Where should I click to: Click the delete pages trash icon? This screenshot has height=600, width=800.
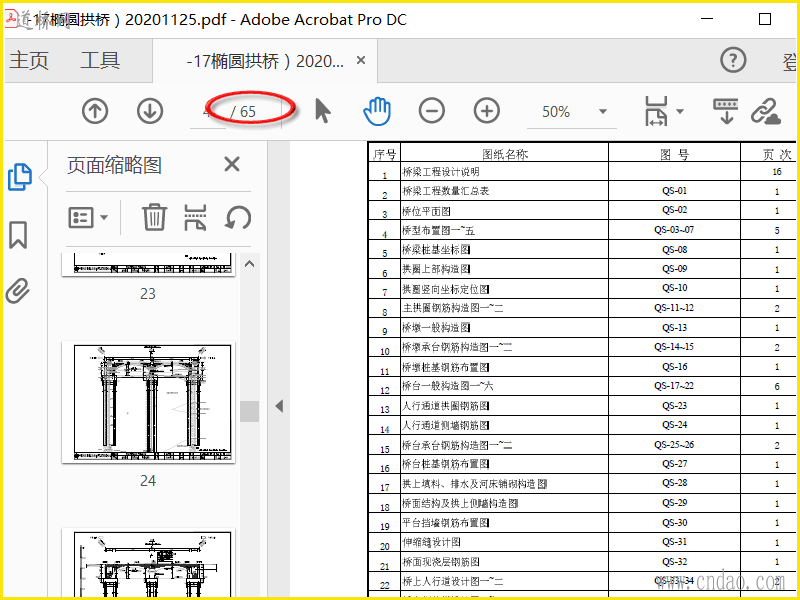154,217
